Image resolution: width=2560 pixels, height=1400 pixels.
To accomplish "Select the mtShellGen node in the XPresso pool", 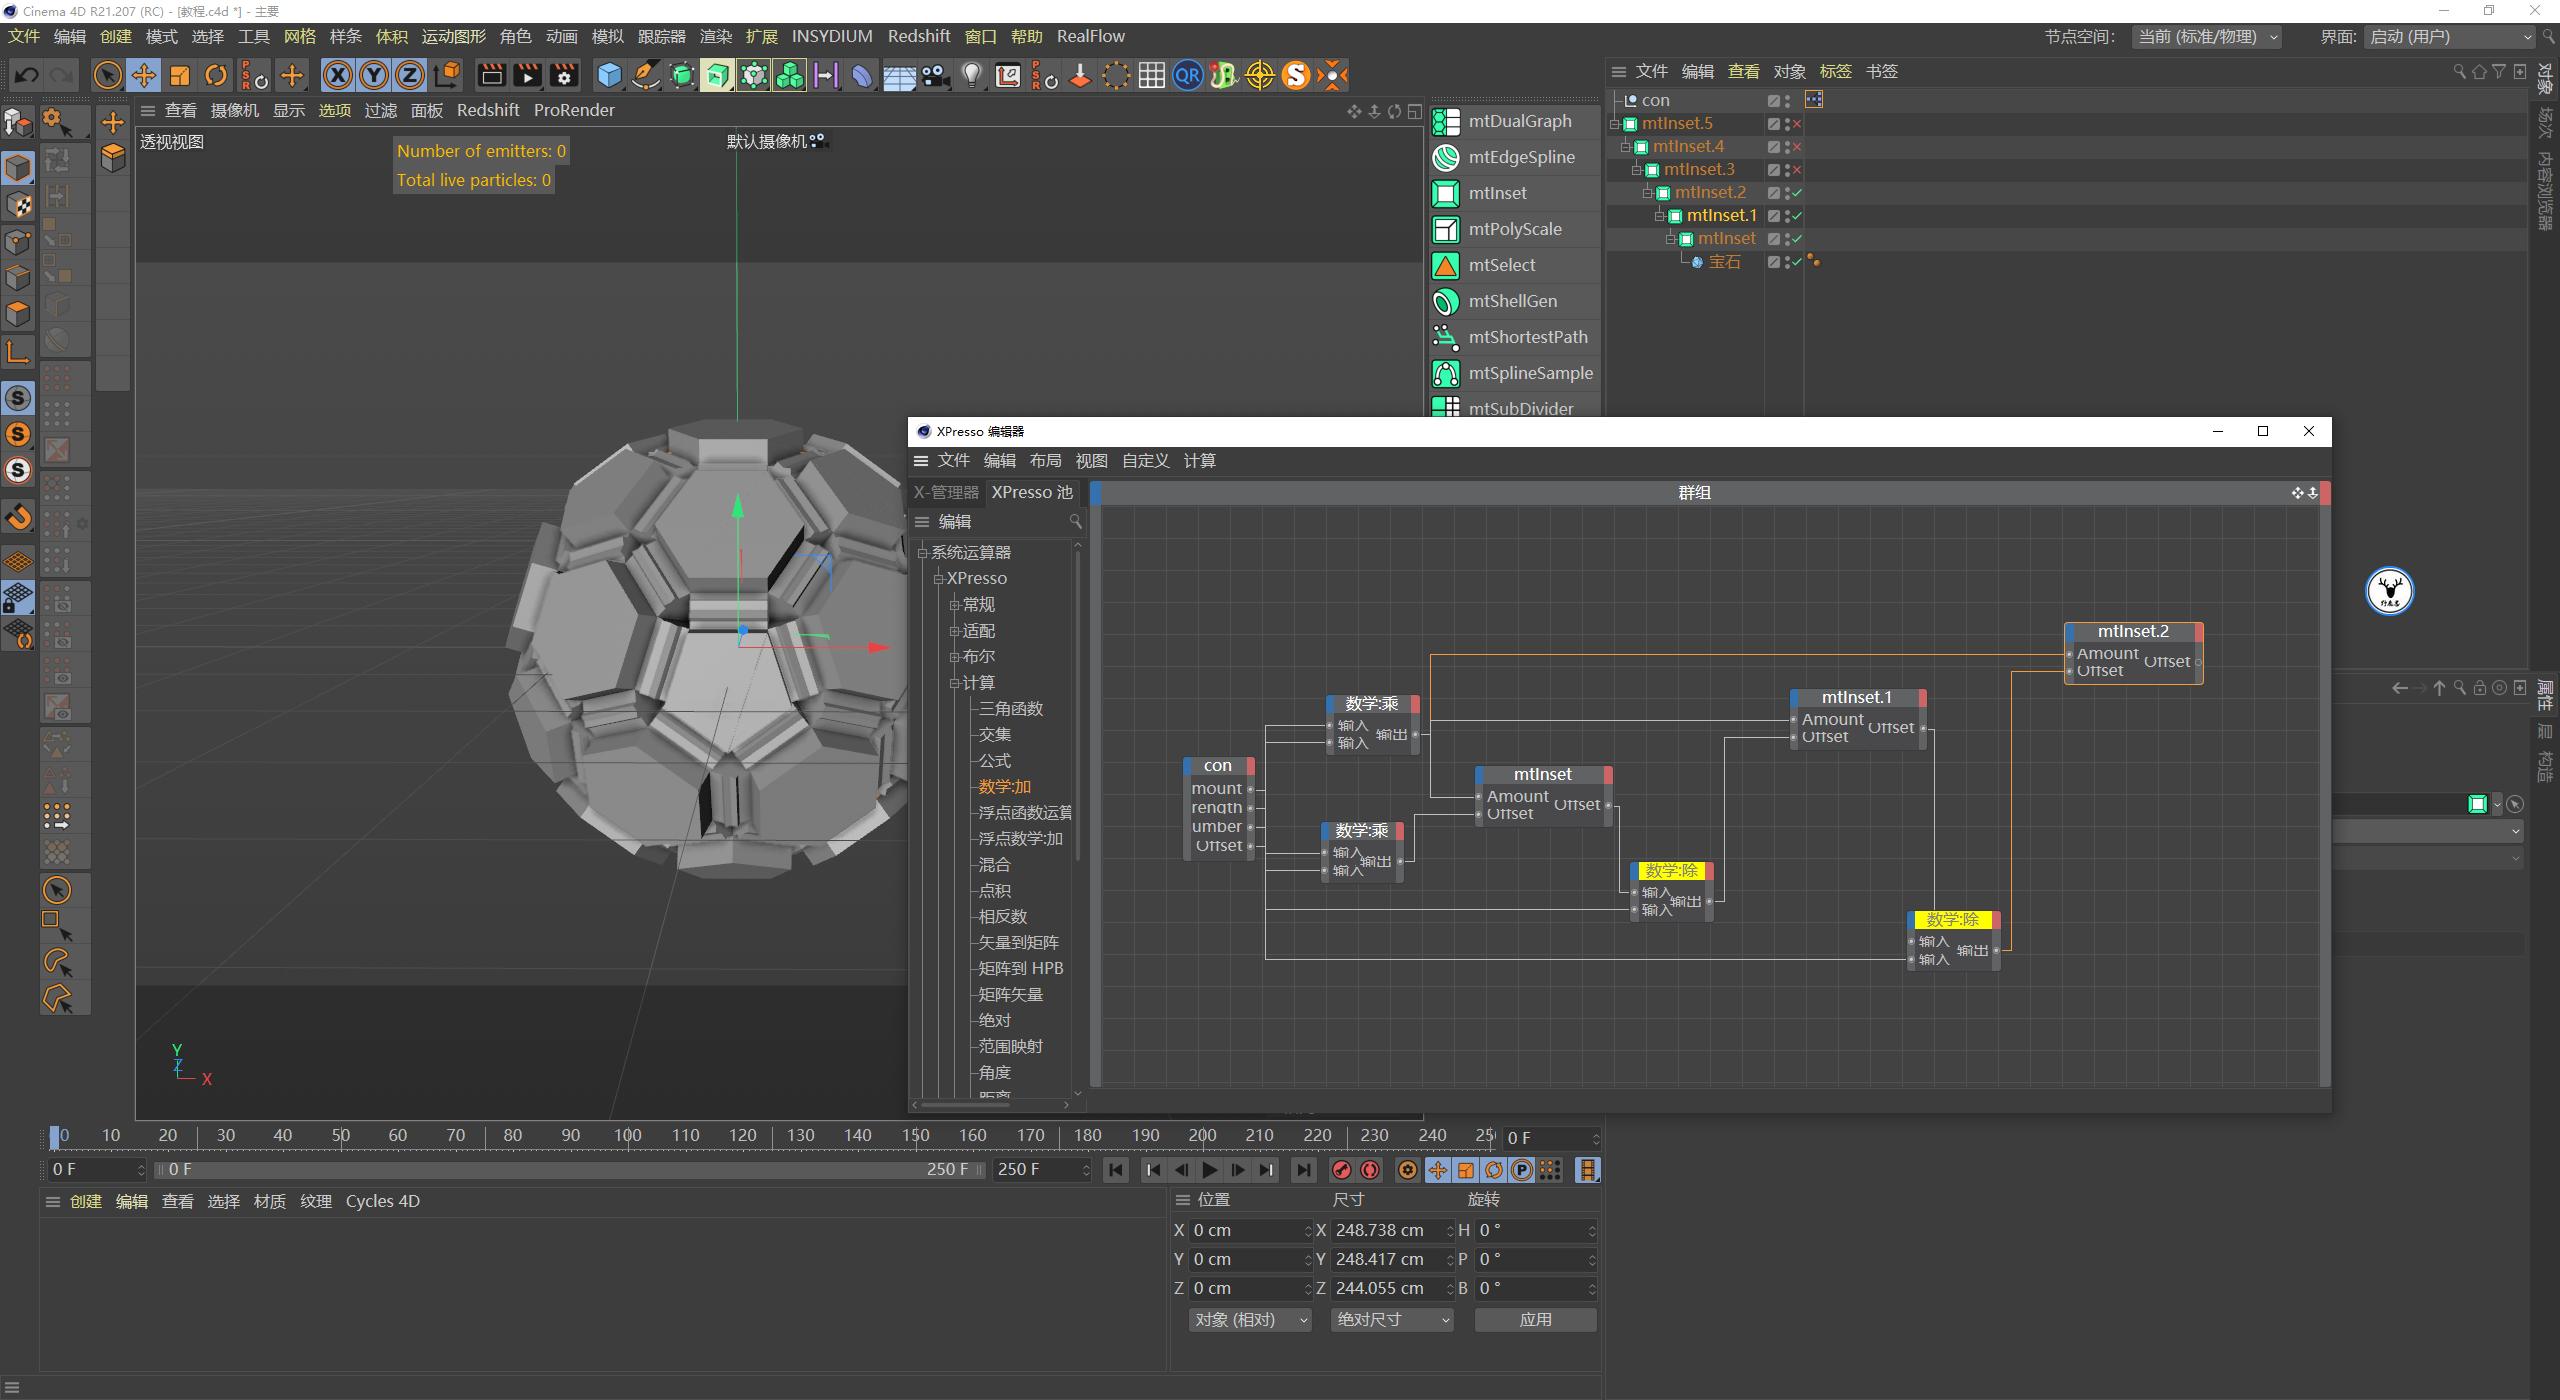I will point(1511,301).
